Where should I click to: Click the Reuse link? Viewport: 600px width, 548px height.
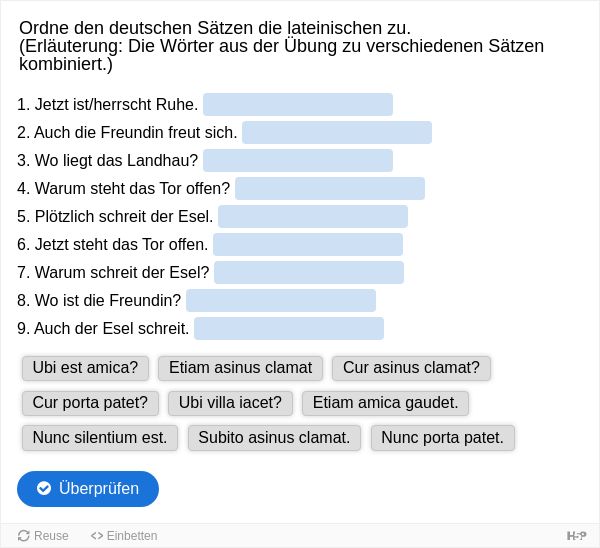(43, 536)
